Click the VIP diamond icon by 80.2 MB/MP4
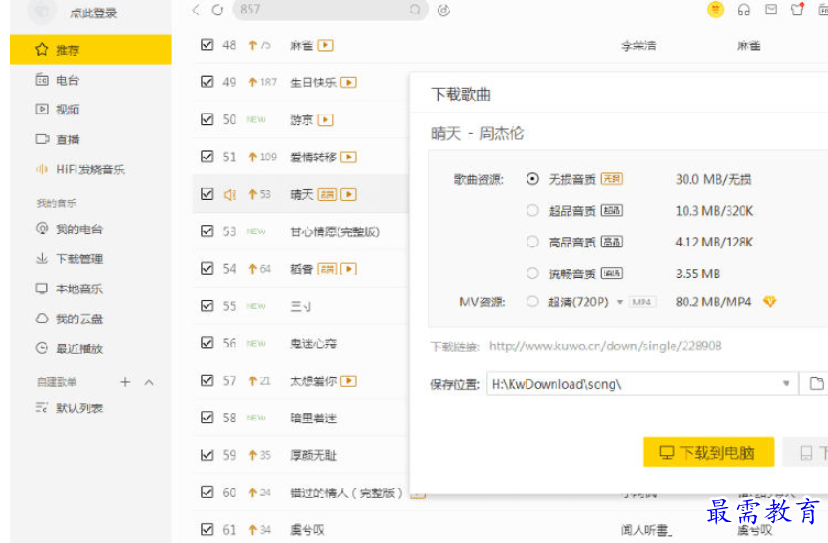 click(770, 302)
